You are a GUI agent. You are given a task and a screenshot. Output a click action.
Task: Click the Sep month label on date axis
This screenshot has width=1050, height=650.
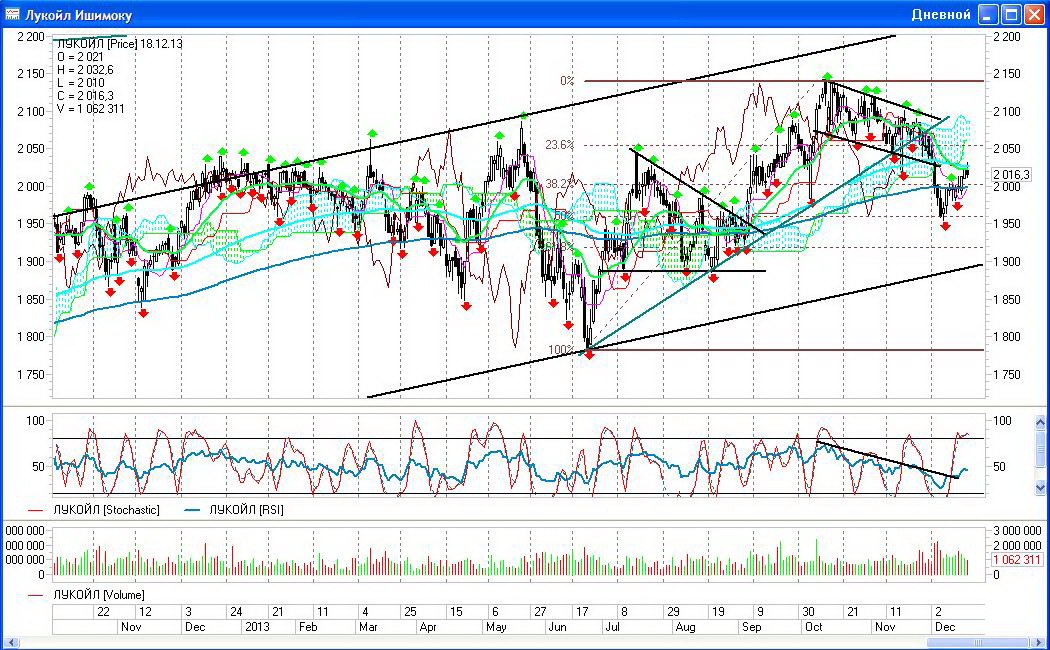tap(751, 627)
